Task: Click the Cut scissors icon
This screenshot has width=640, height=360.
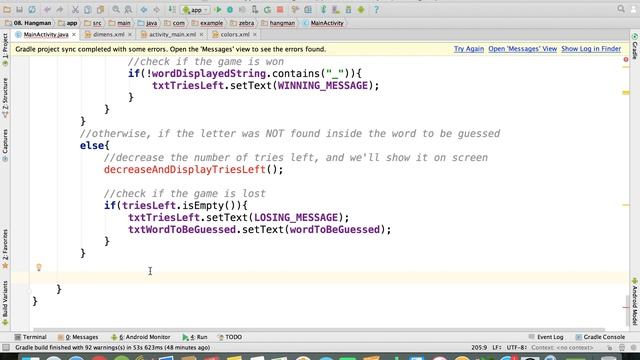Action: pyautogui.click(x=76, y=9)
